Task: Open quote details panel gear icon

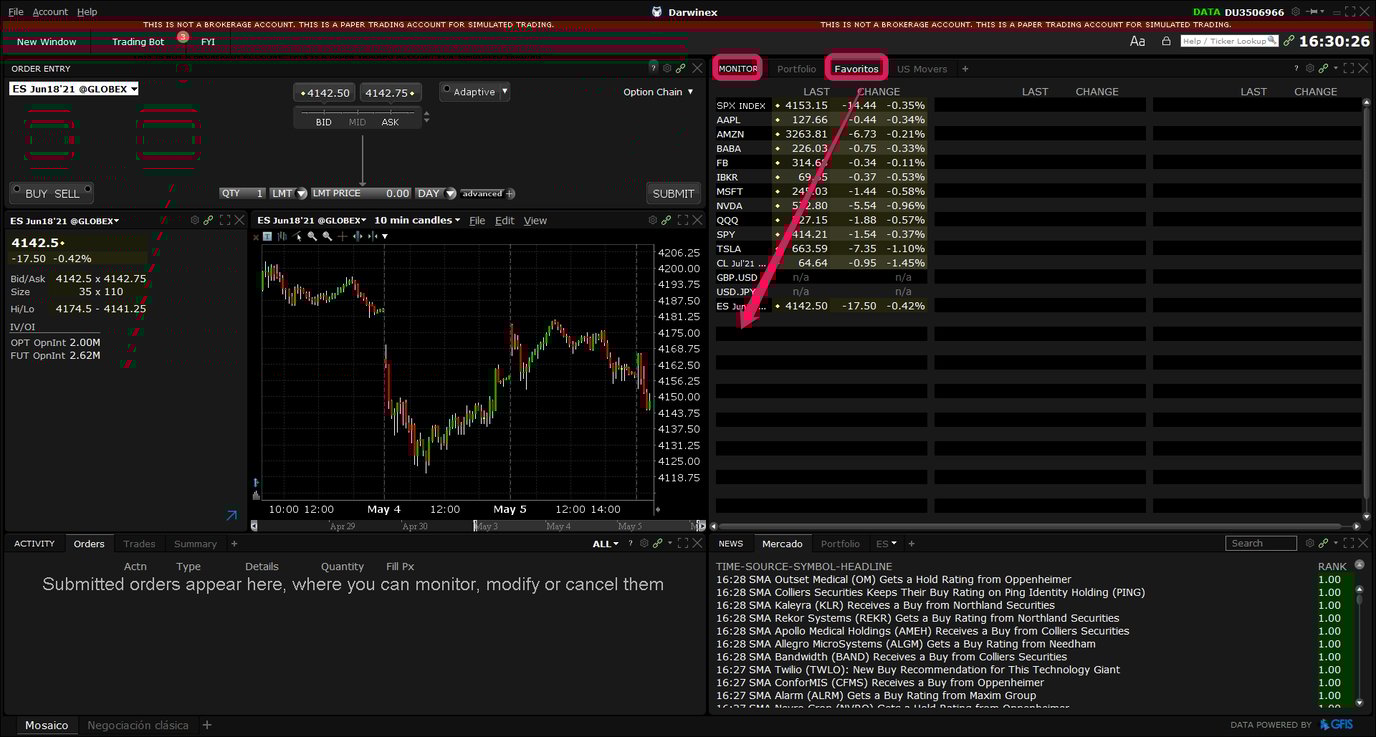Action: [x=195, y=220]
